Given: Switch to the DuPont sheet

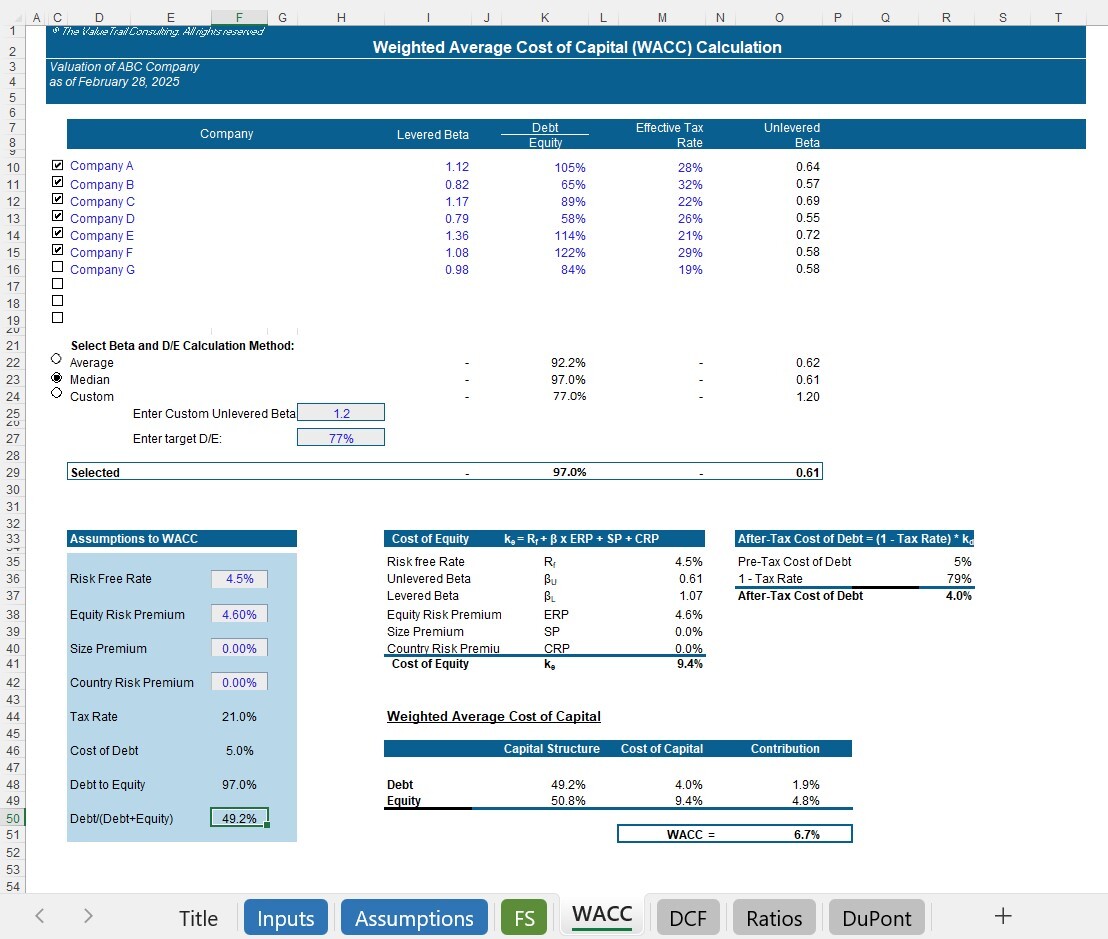Looking at the screenshot, I should tap(876, 916).
